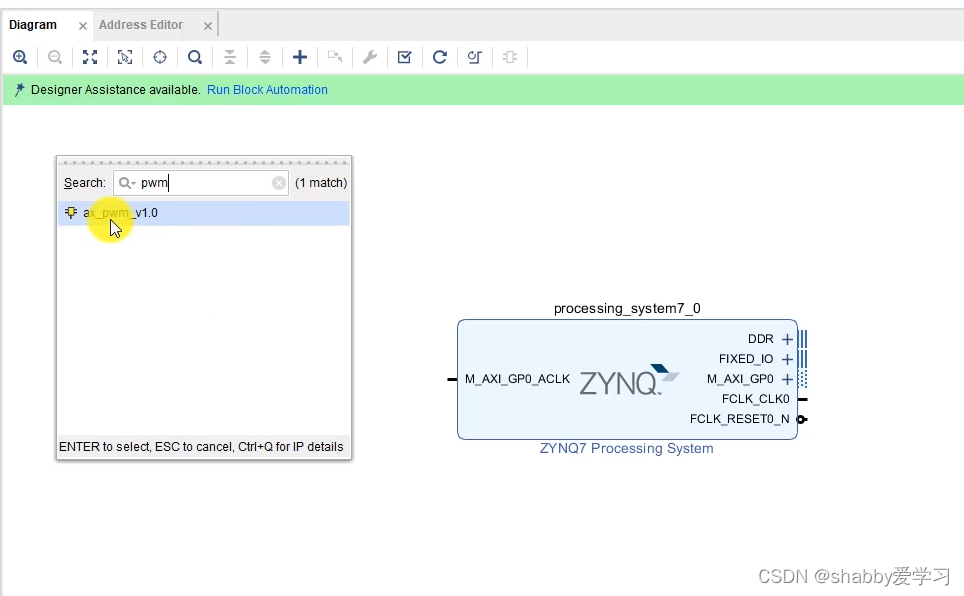Image resolution: width=964 pixels, height=596 pixels.
Task: Click the Regenerate Layout refresh icon
Action: click(x=440, y=57)
